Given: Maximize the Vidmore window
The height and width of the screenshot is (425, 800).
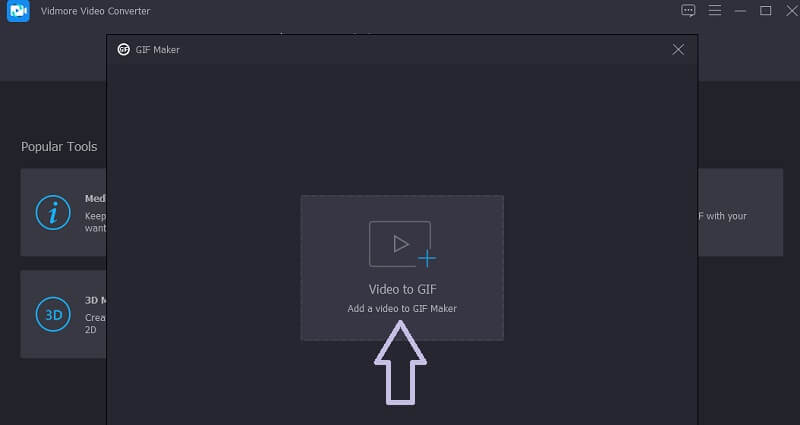Looking at the screenshot, I should (765, 10).
